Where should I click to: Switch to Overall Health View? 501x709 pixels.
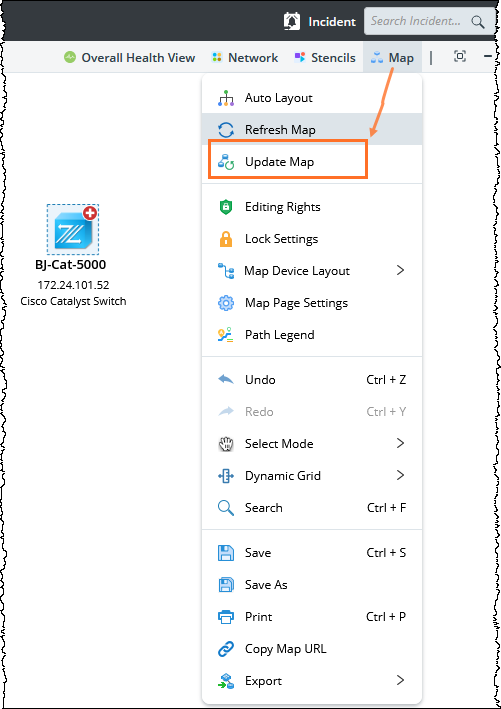(x=129, y=57)
